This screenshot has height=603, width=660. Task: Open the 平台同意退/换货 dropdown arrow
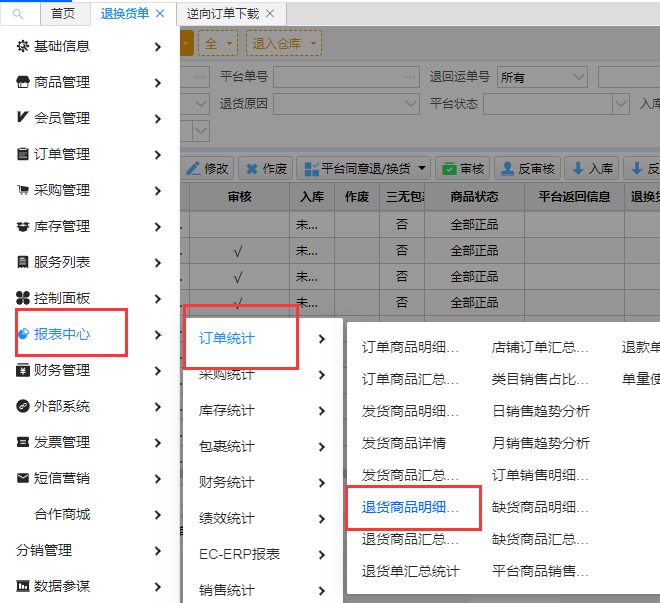pyautogui.click(x=424, y=169)
